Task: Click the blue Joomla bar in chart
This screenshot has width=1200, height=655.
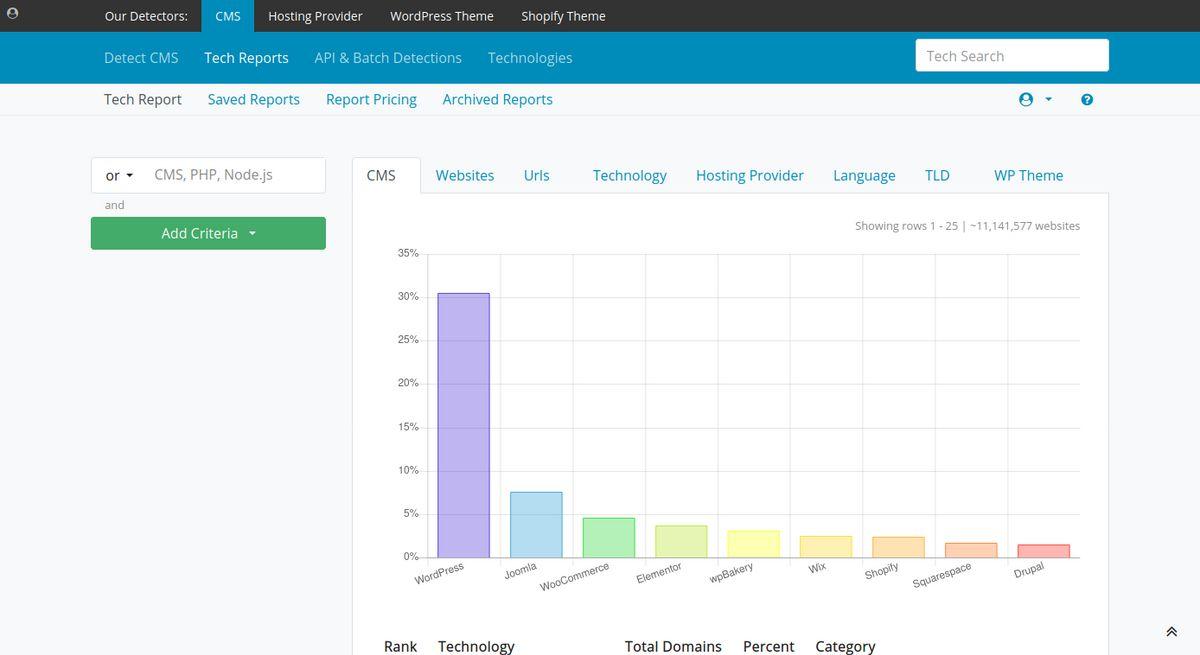Action: coord(536,524)
